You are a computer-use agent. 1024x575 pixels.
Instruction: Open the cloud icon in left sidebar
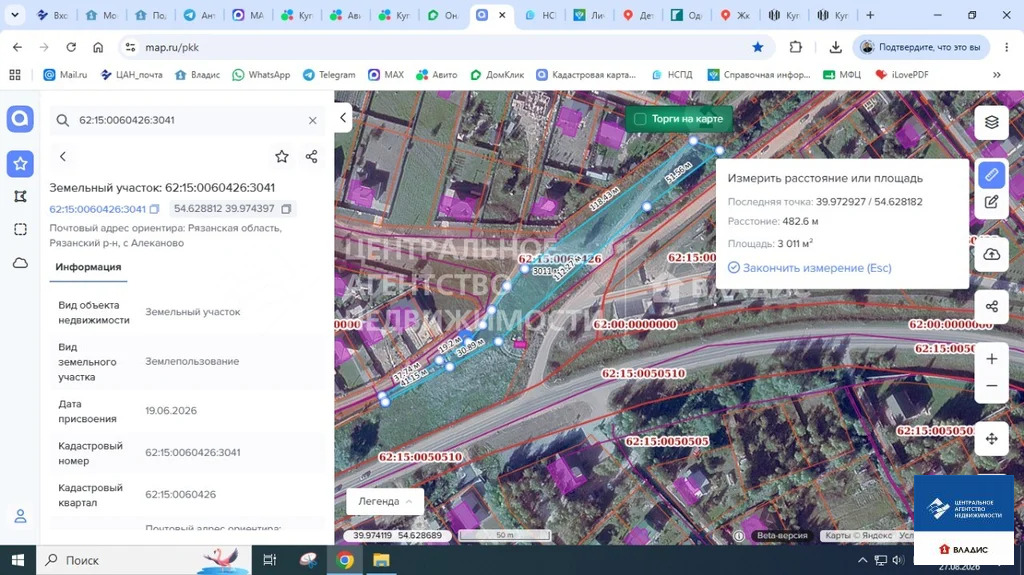pos(20,263)
